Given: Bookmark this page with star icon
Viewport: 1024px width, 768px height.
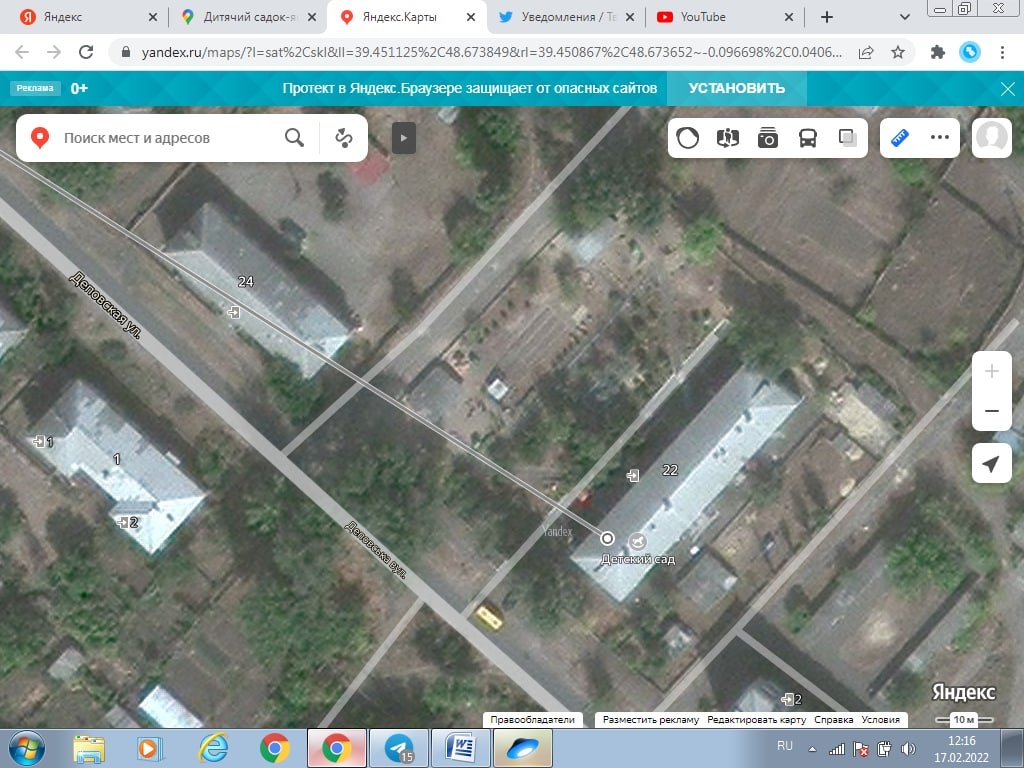Looking at the screenshot, I should click(x=898, y=52).
